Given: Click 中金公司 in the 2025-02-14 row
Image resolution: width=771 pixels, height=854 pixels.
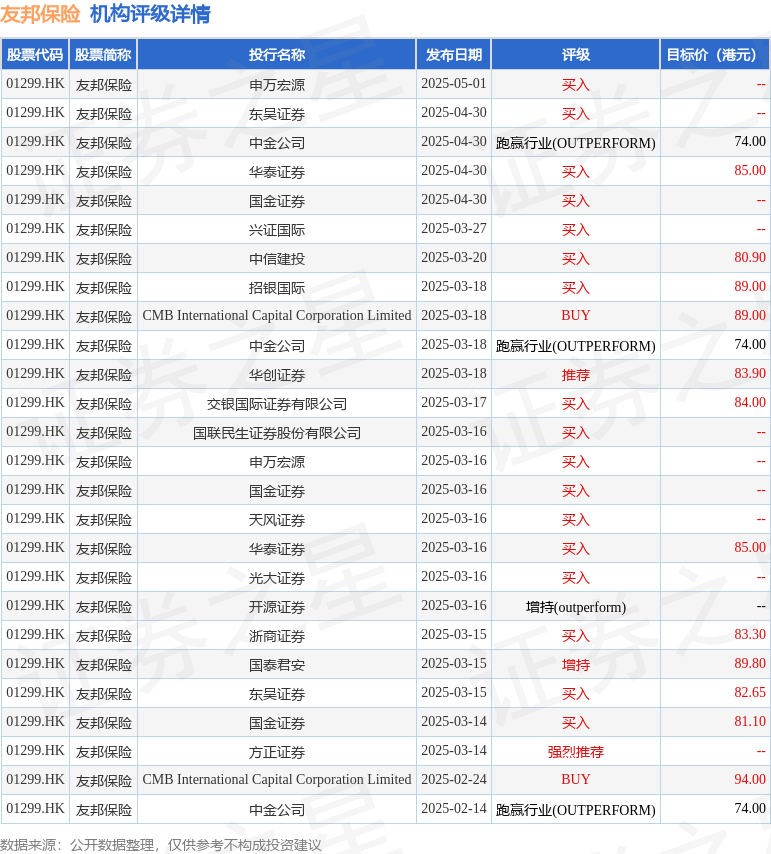Looking at the screenshot, I should coord(277,809).
